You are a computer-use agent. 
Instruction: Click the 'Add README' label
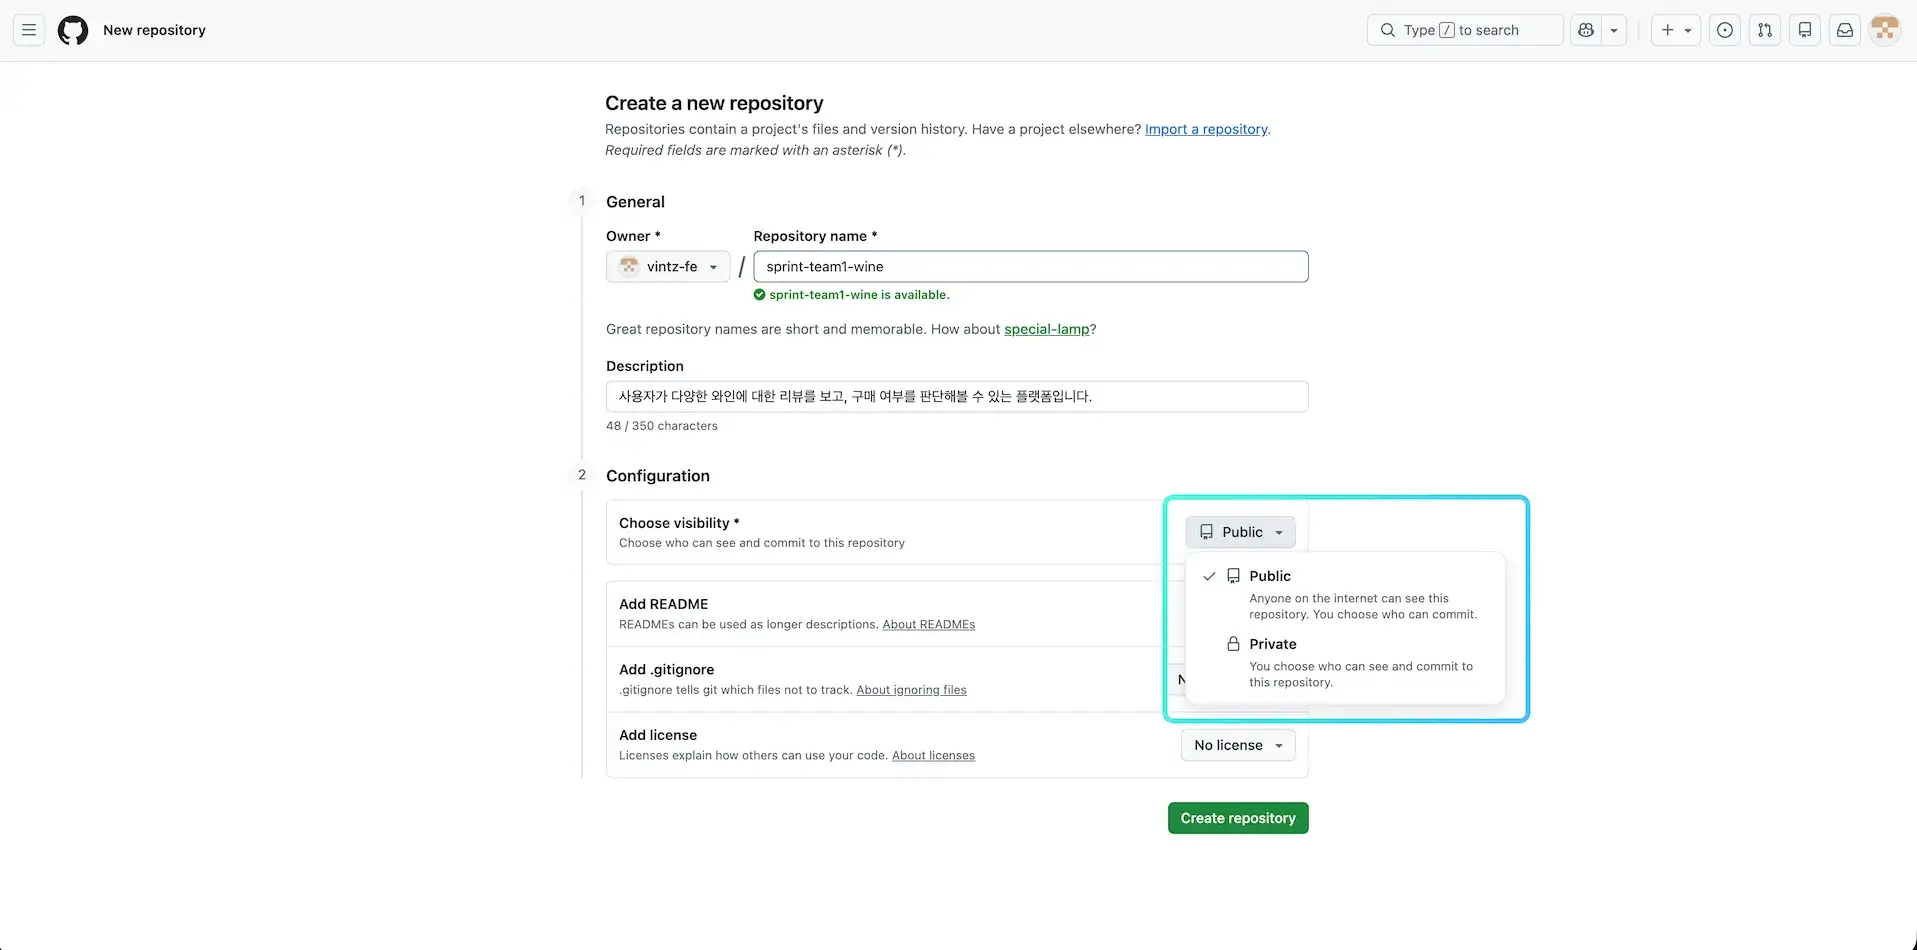663,604
